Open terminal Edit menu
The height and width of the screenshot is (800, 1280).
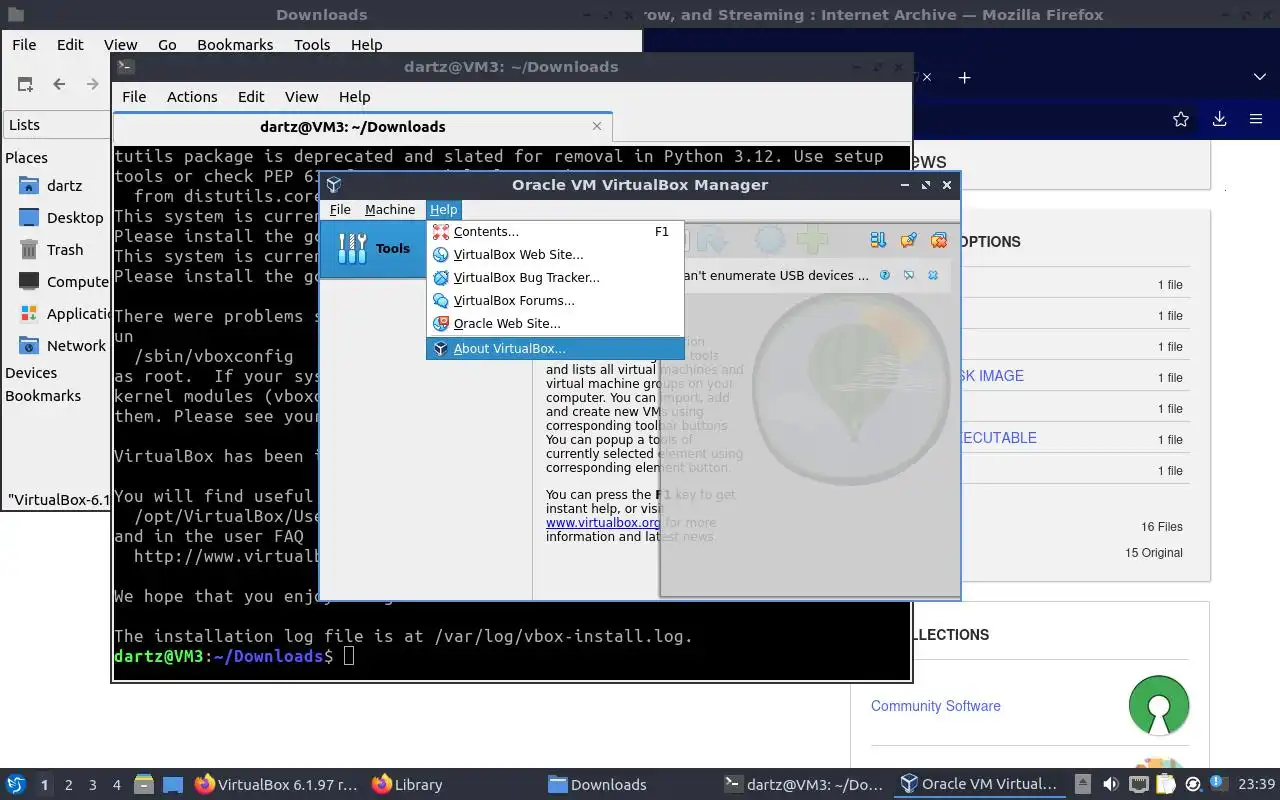251,96
